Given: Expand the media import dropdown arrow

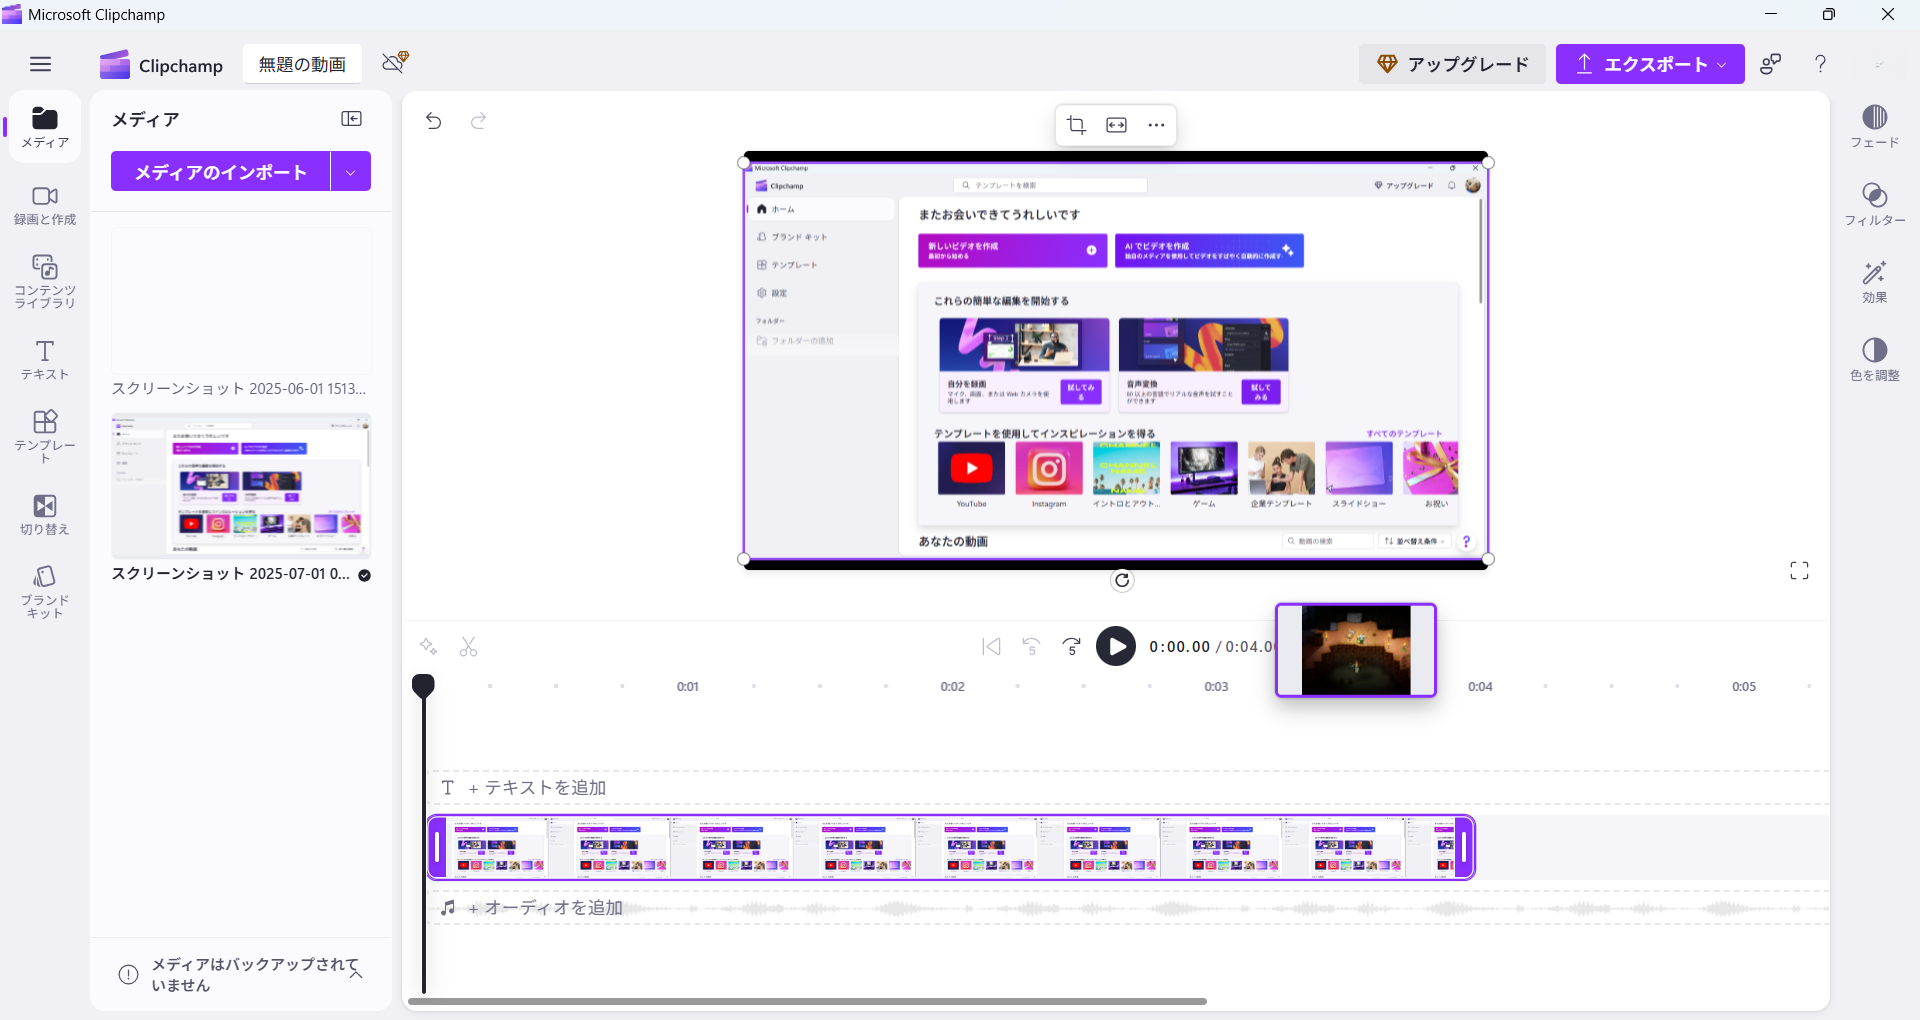Looking at the screenshot, I should click(x=351, y=171).
